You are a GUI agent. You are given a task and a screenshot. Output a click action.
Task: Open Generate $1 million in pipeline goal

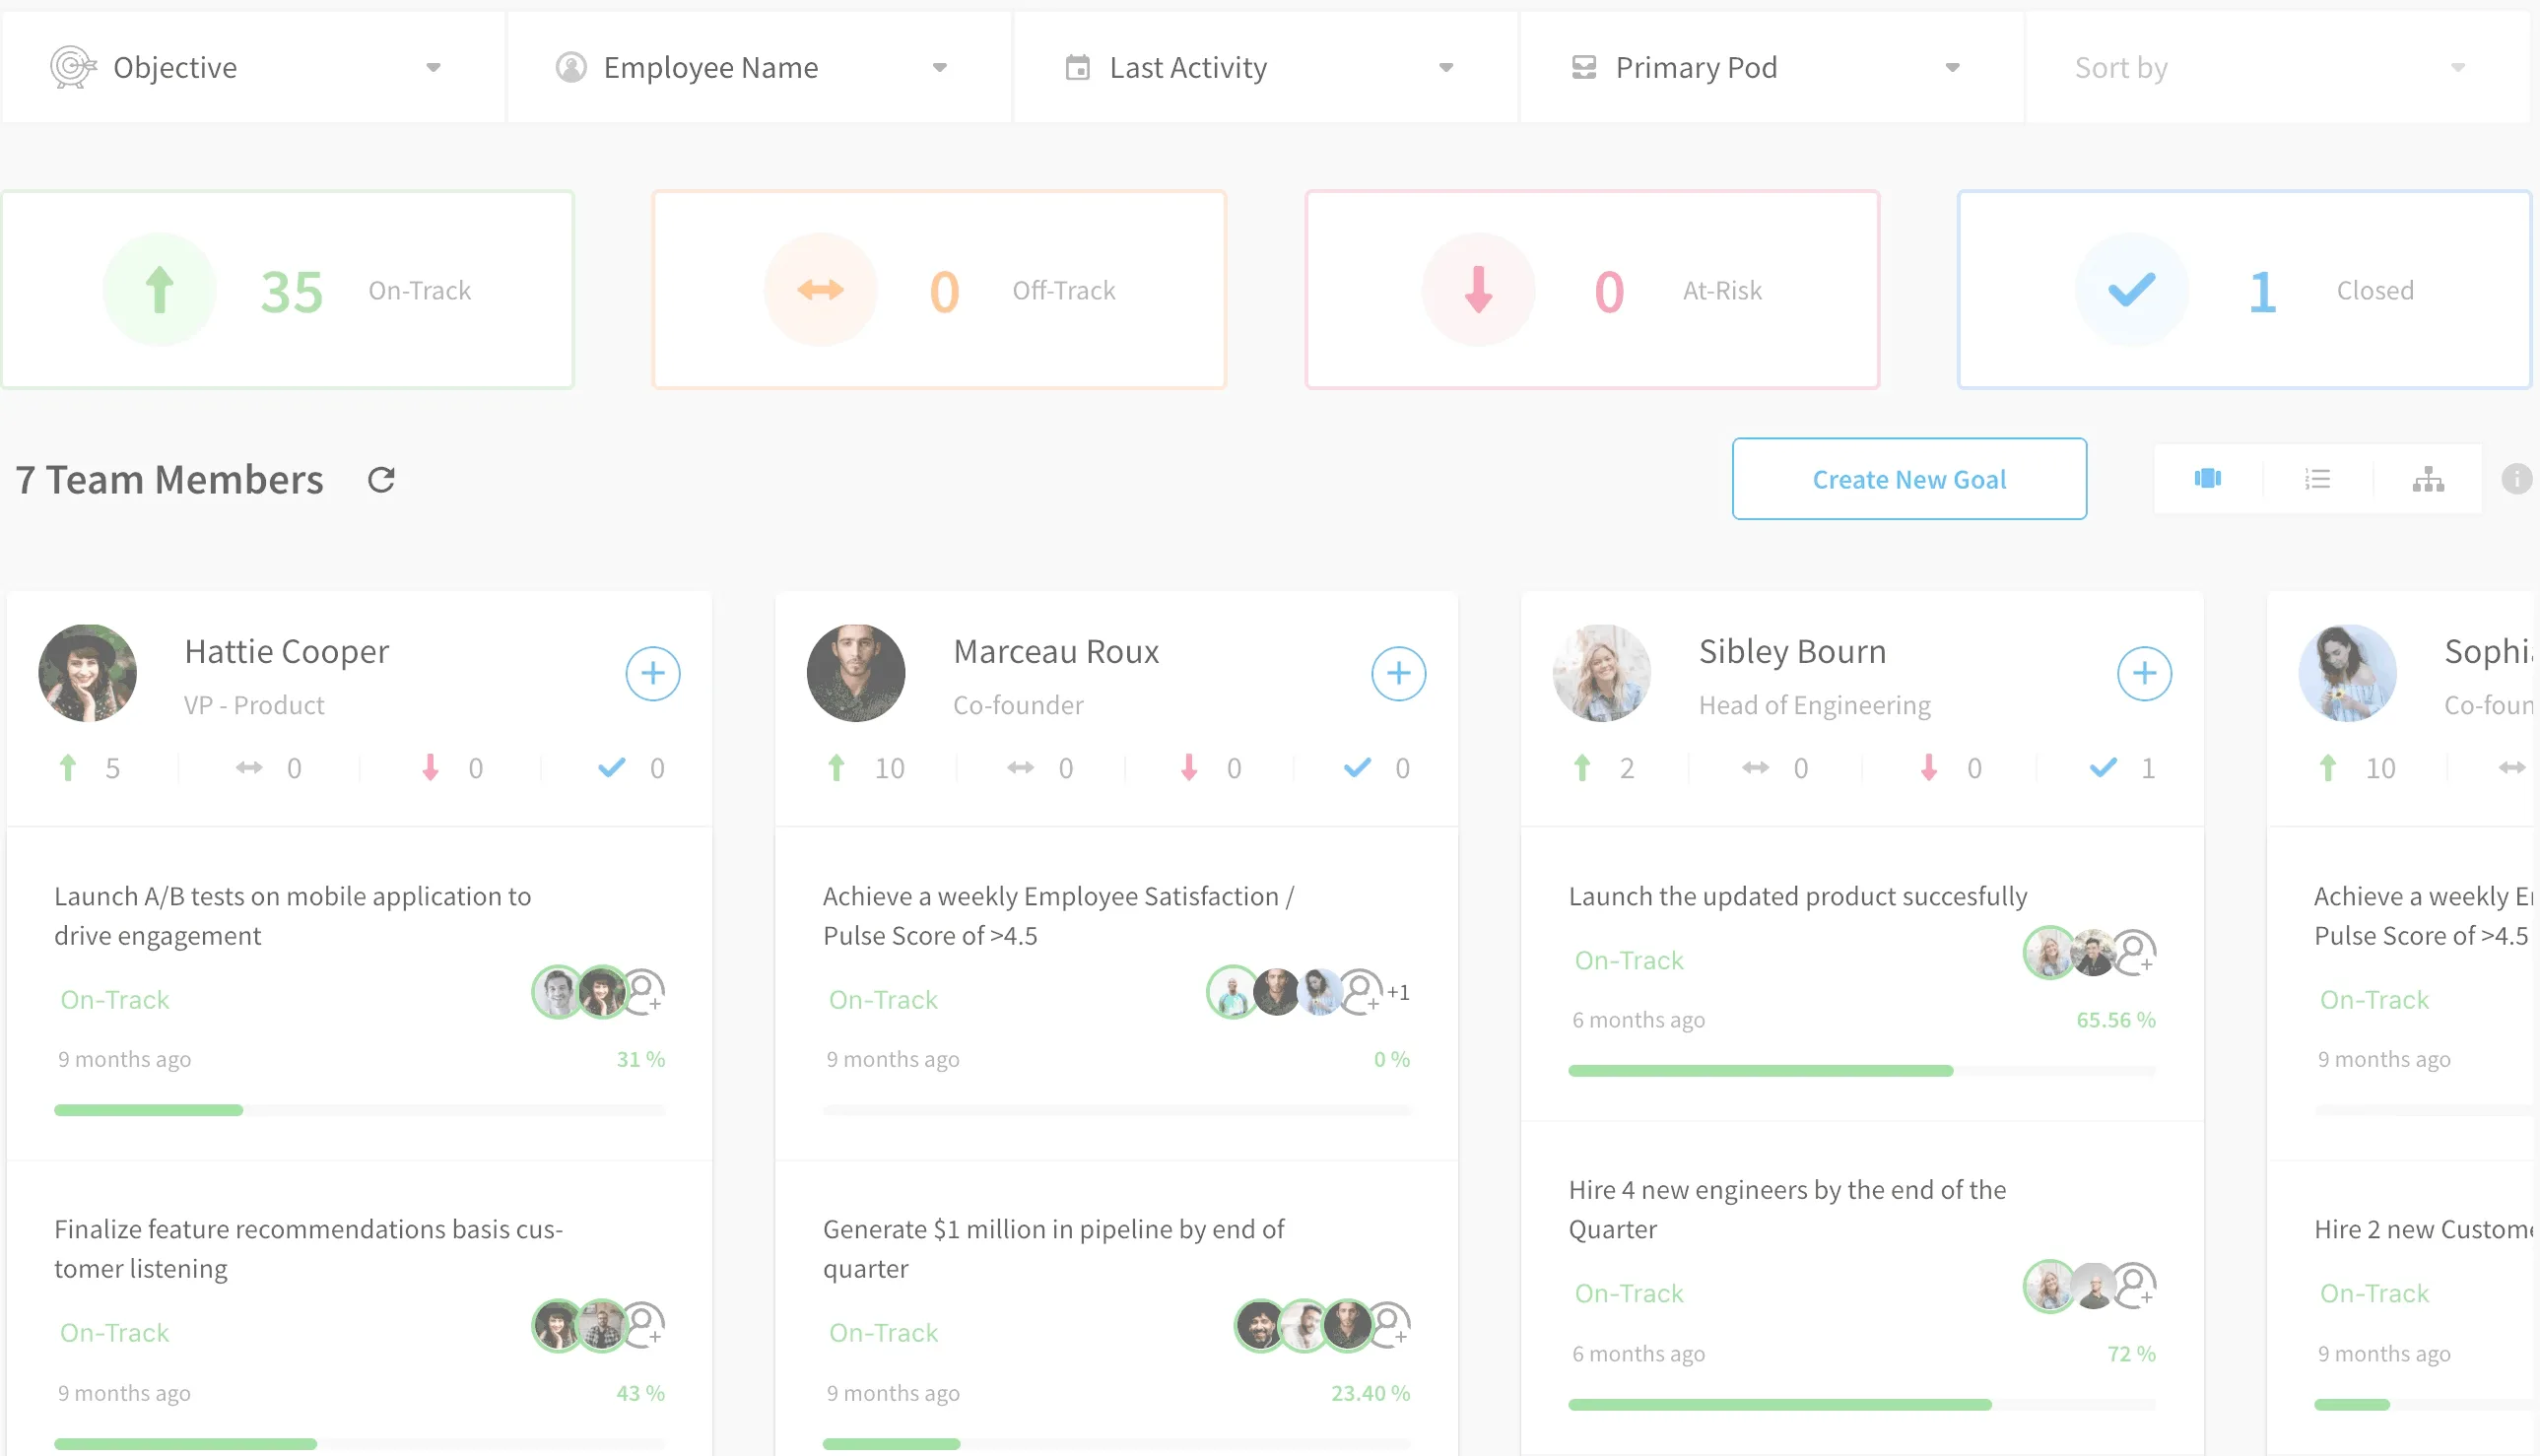(1053, 1248)
